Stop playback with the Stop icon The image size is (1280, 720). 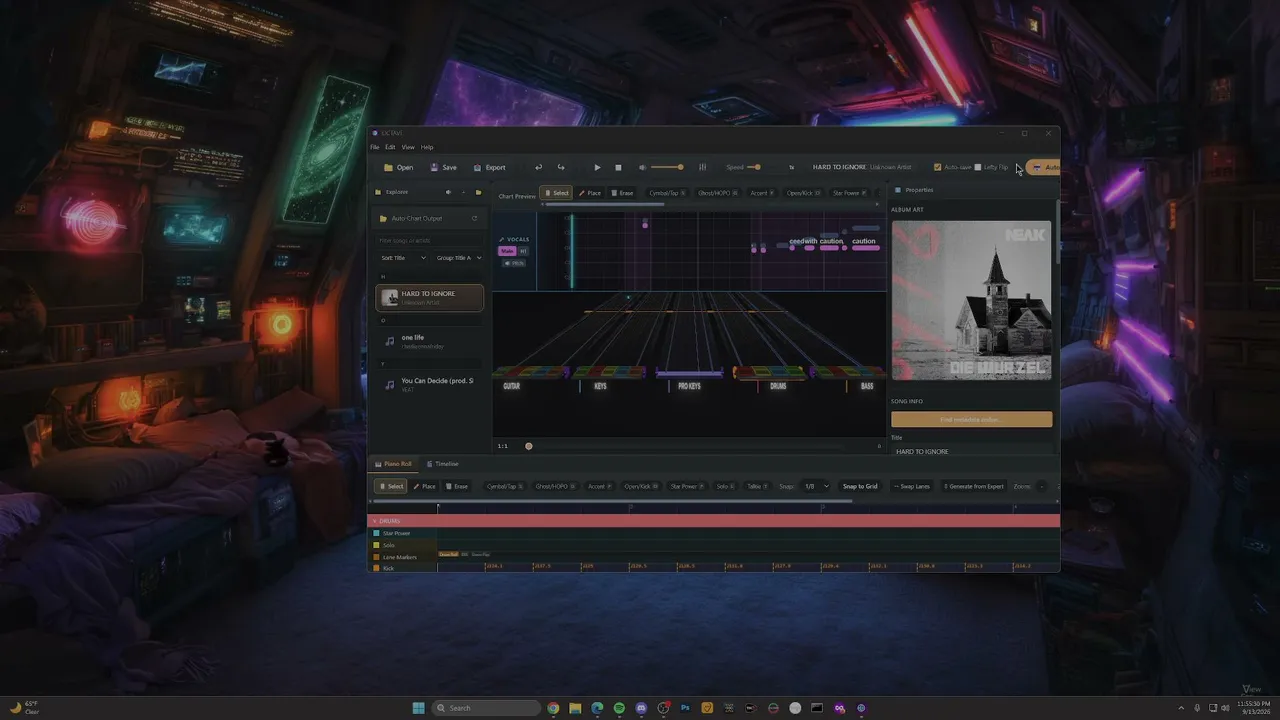point(618,167)
